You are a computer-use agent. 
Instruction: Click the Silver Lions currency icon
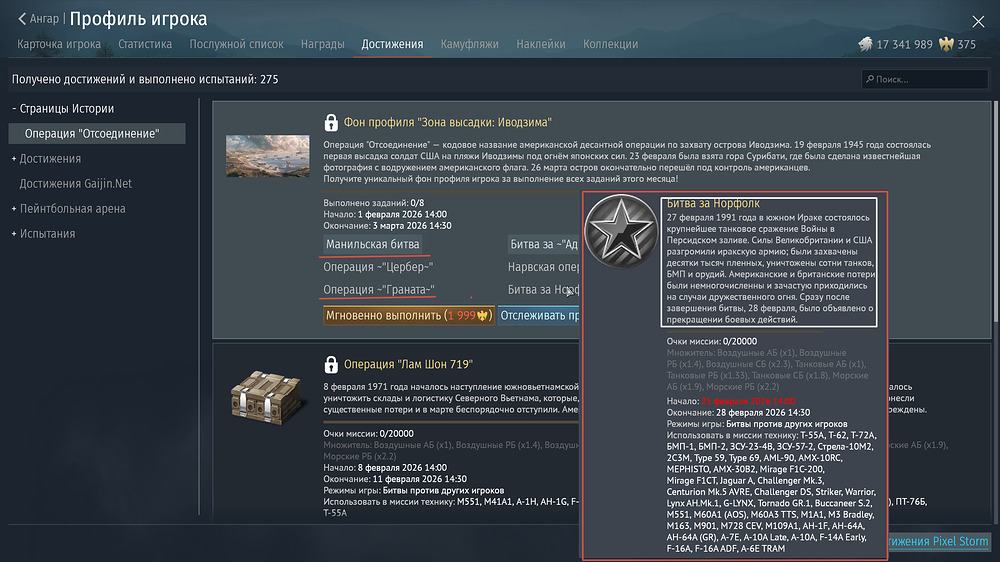coord(865,44)
